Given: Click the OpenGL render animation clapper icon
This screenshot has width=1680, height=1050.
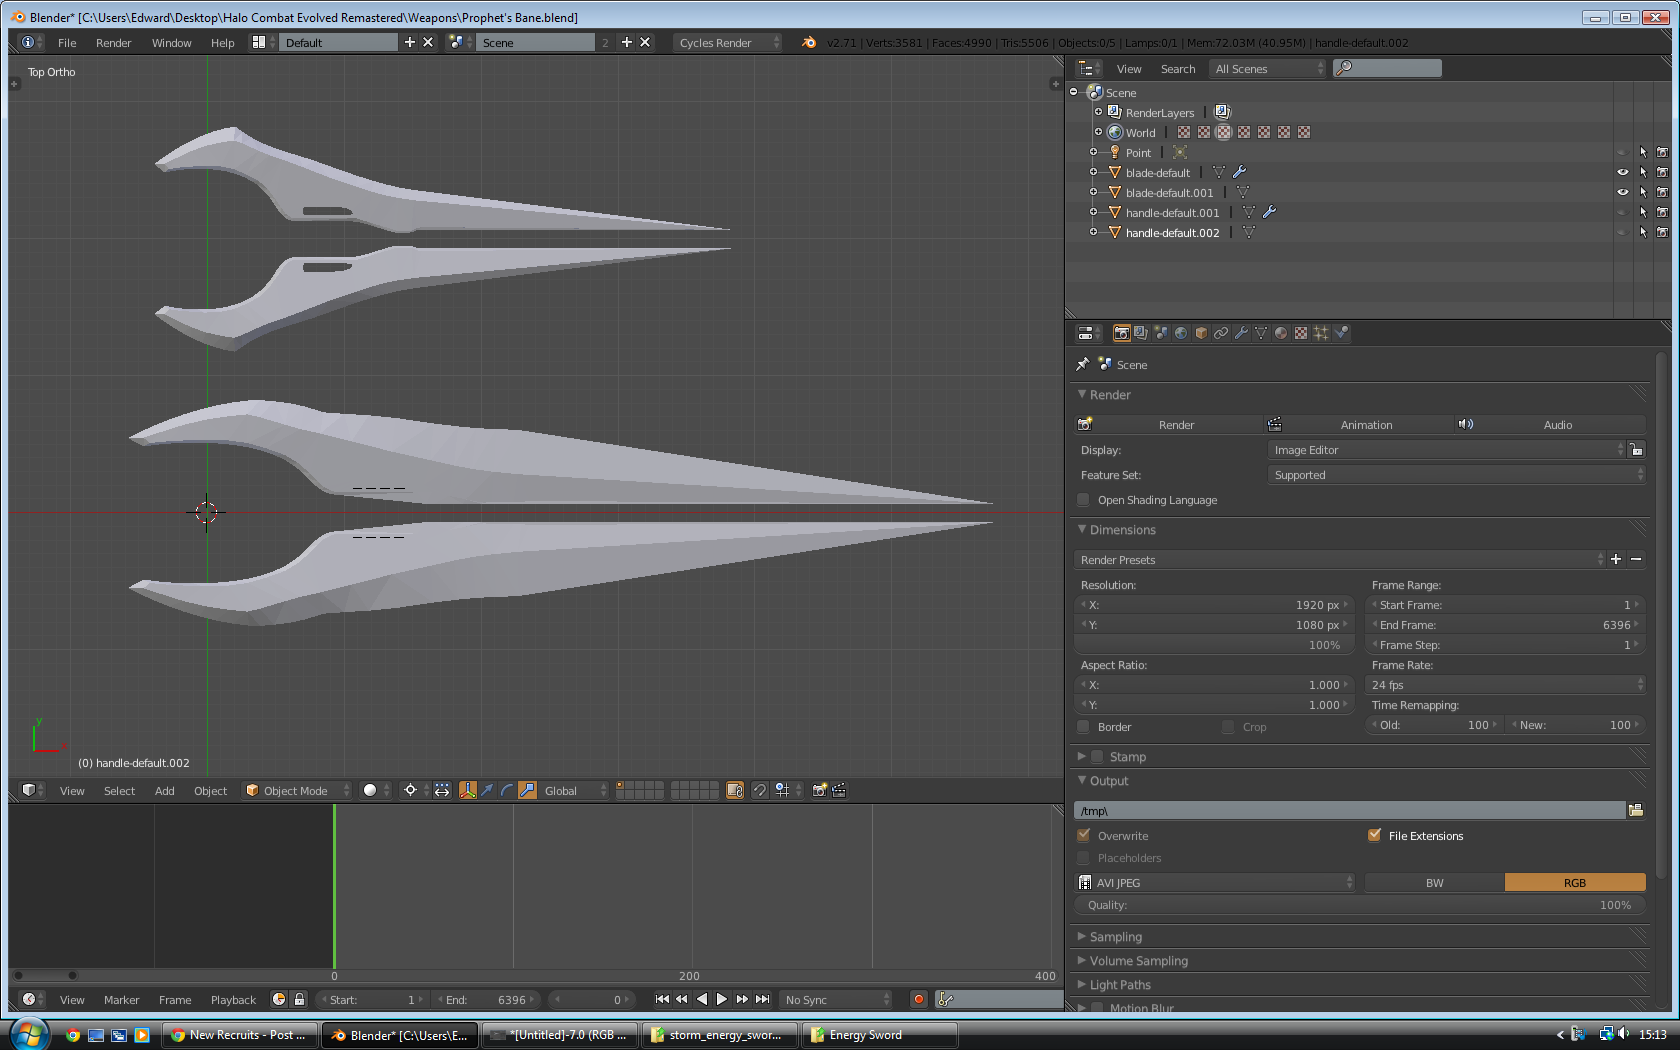Looking at the screenshot, I should click(x=839, y=790).
